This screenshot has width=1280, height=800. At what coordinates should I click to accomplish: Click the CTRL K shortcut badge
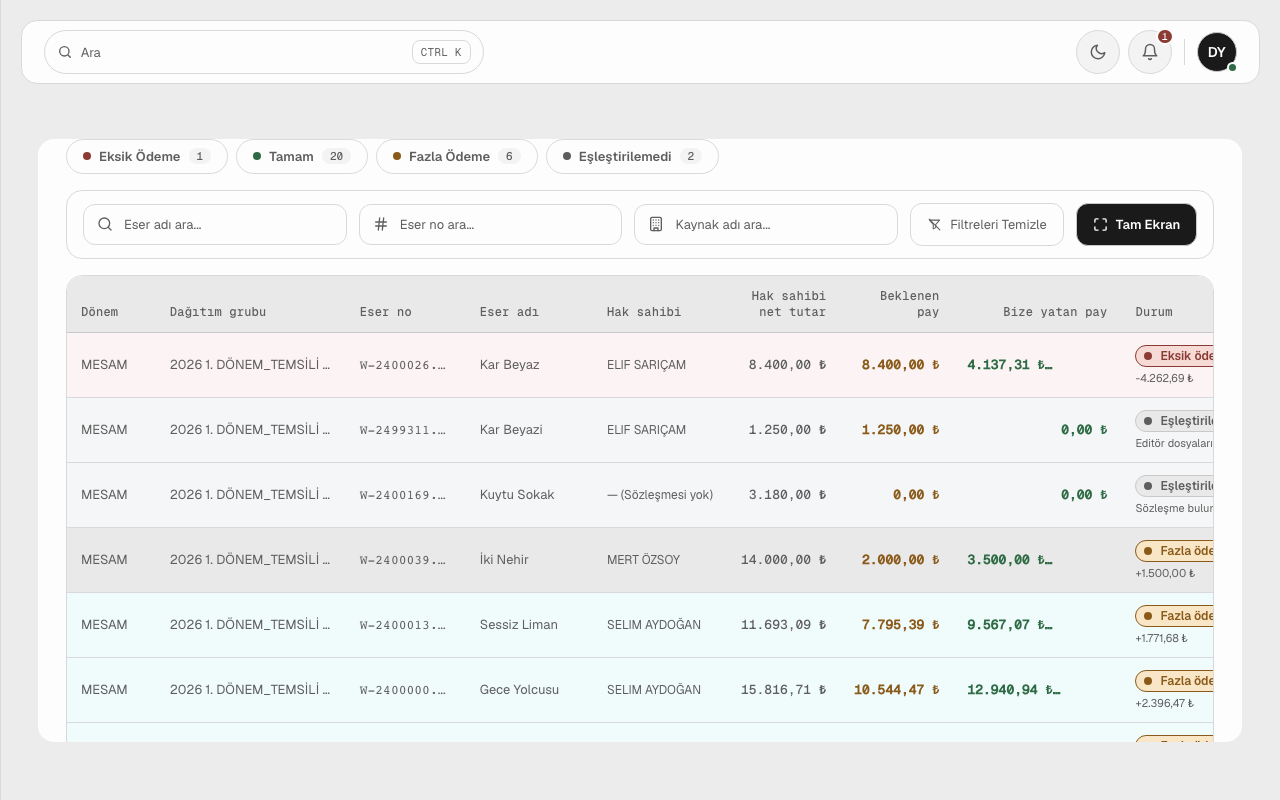[x=441, y=52]
